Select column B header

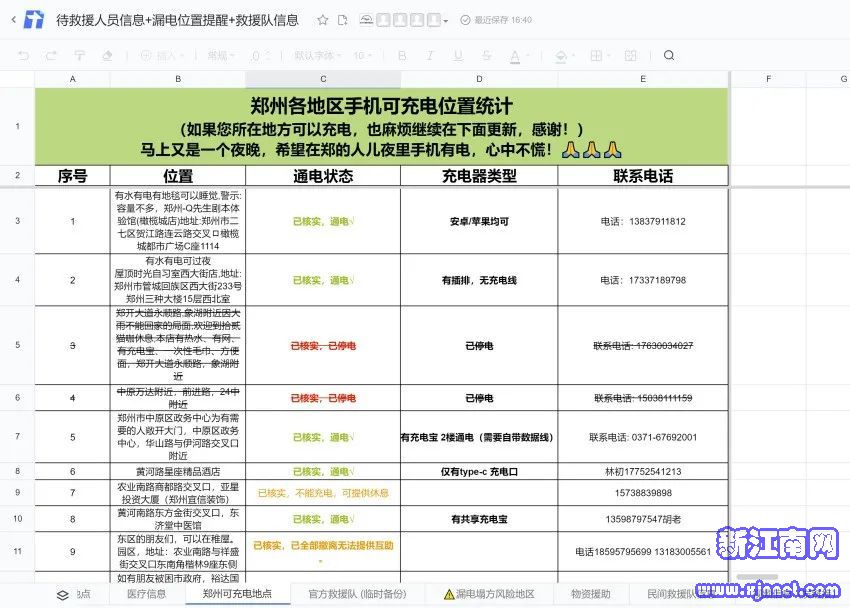(178, 79)
